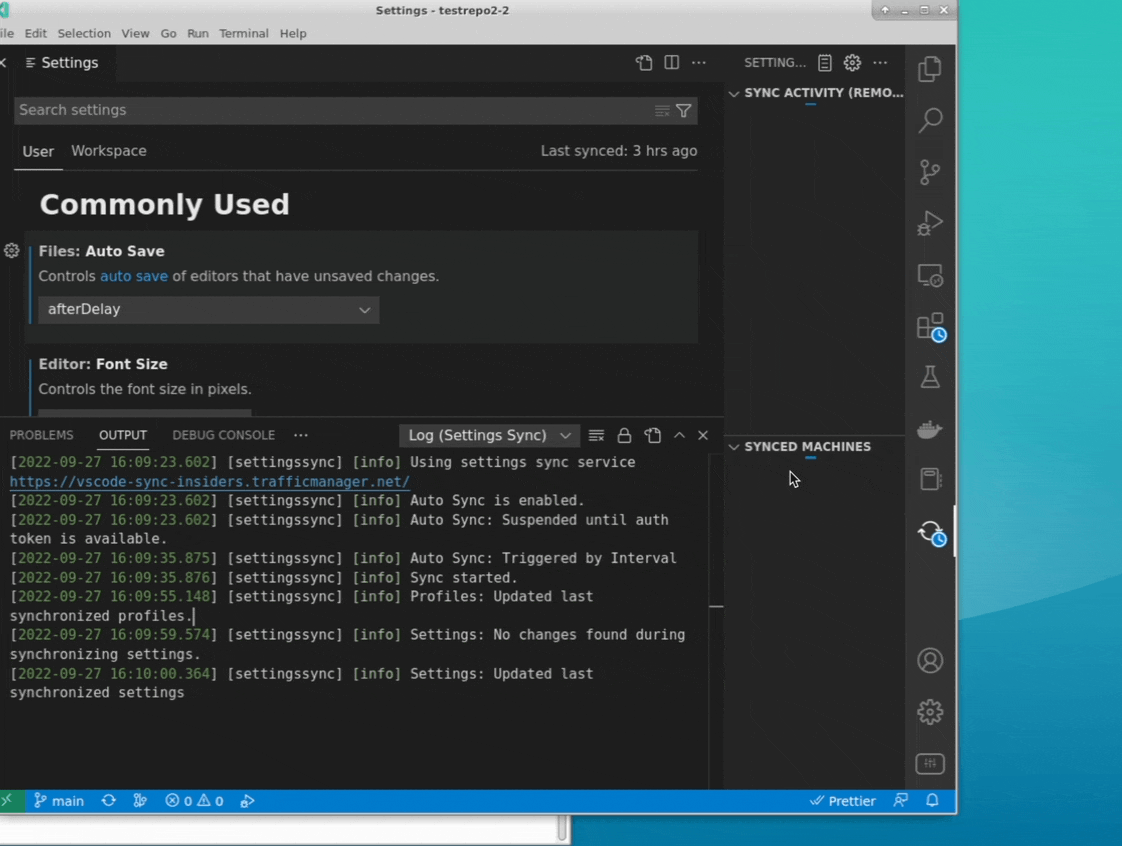The width and height of the screenshot is (1122, 846).
Task: Follow the auto save documentation link
Action: pyautogui.click(x=133, y=276)
